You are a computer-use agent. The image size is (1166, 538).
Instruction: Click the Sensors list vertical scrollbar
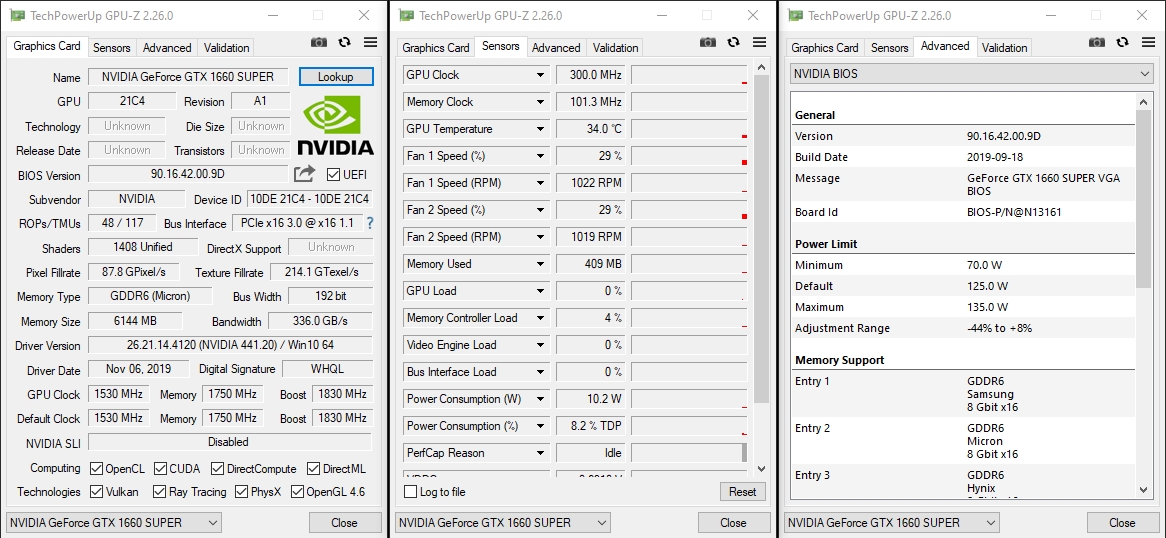pyautogui.click(x=761, y=270)
